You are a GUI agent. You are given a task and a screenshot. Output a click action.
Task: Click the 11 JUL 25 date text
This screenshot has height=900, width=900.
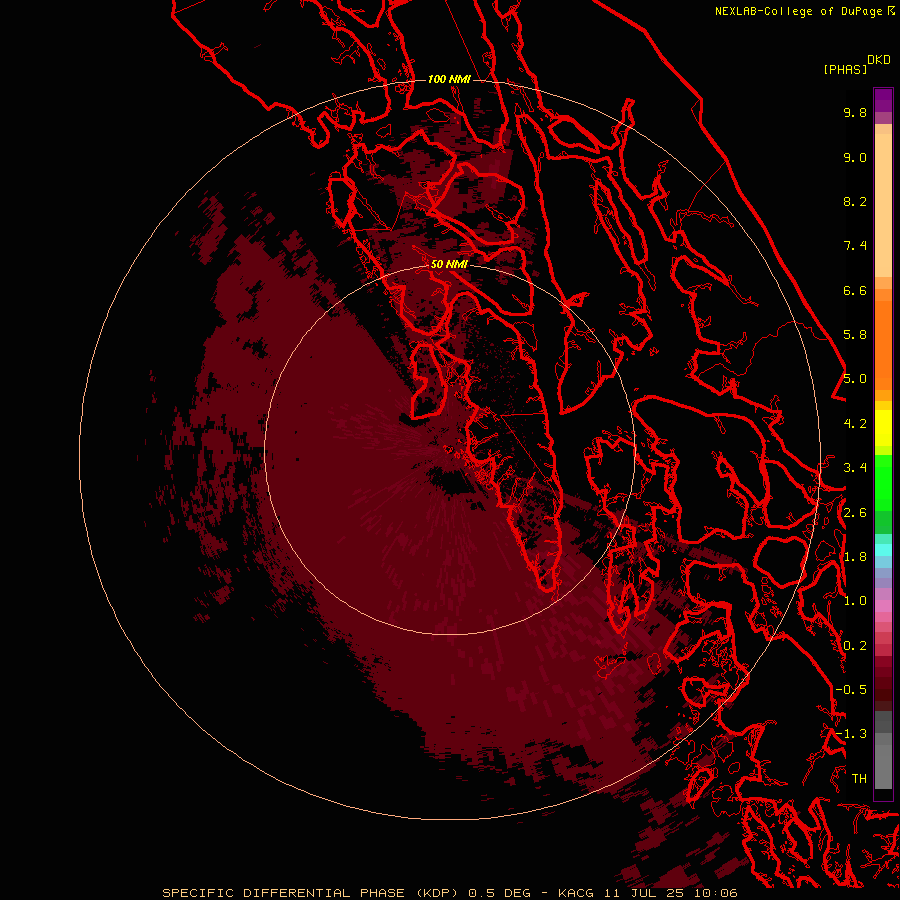point(642,893)
